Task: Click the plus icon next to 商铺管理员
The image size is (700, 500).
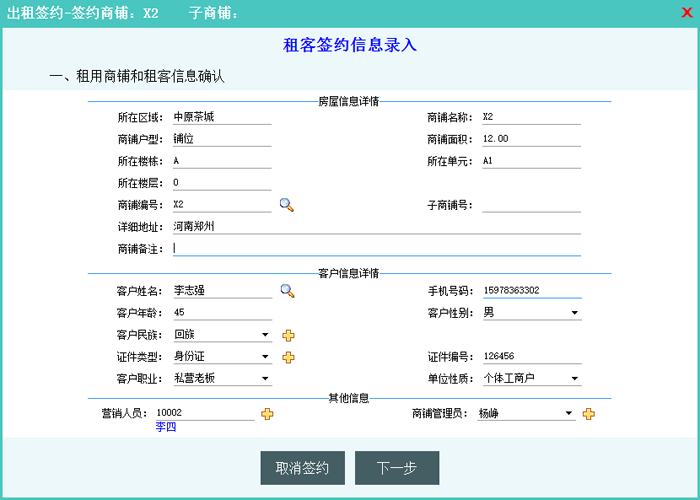Action: [589, 413]
